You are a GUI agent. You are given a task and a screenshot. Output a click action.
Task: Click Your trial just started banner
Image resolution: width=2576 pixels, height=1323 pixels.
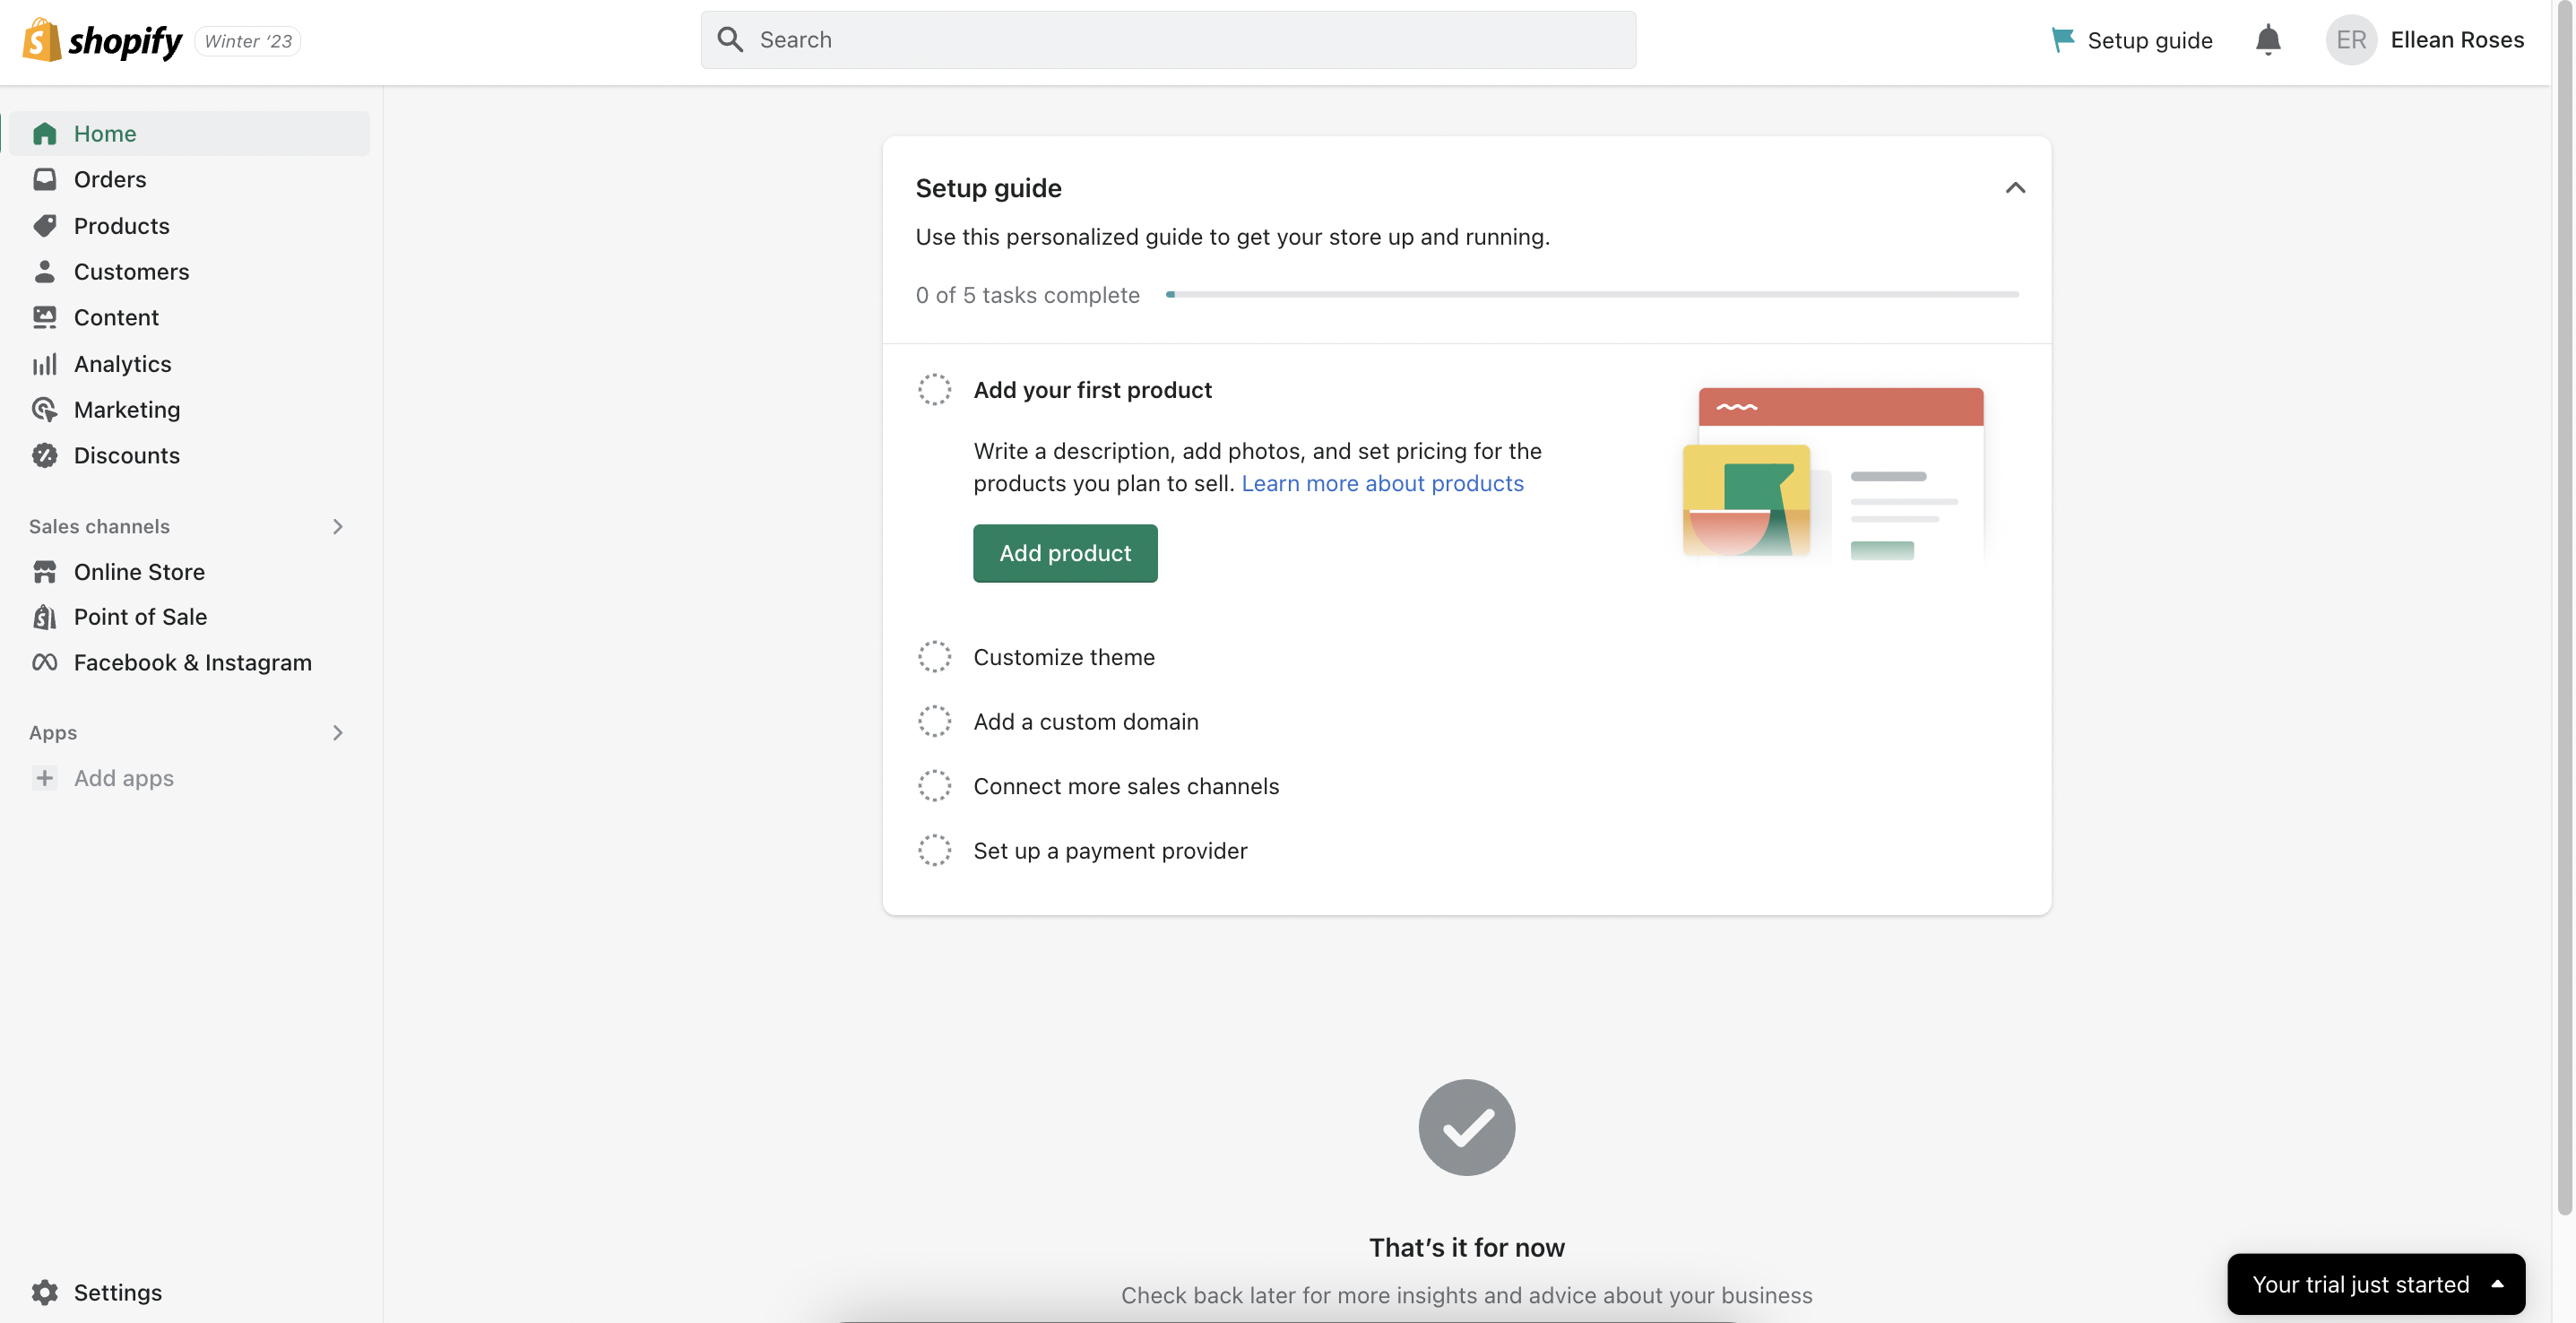(2376, 1284)
